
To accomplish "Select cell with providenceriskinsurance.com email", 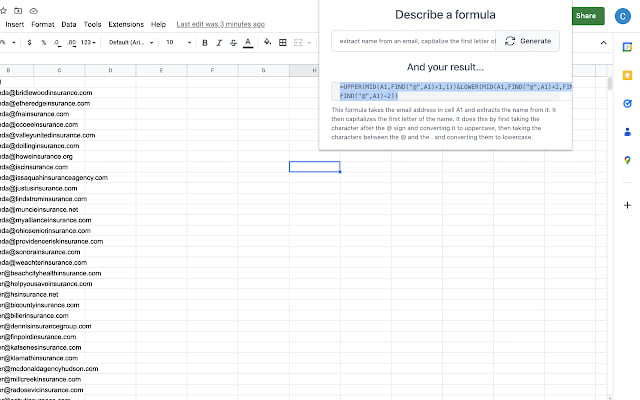I will click(x=51, y=241).
